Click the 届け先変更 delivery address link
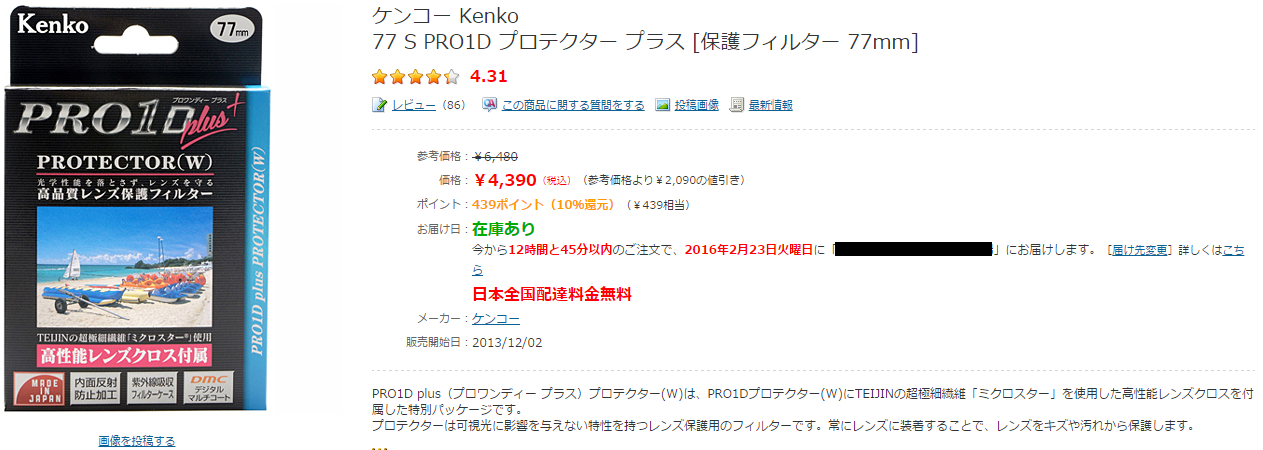The width and height of the screenshot is (1263, 450). (x=1139, y=250)
